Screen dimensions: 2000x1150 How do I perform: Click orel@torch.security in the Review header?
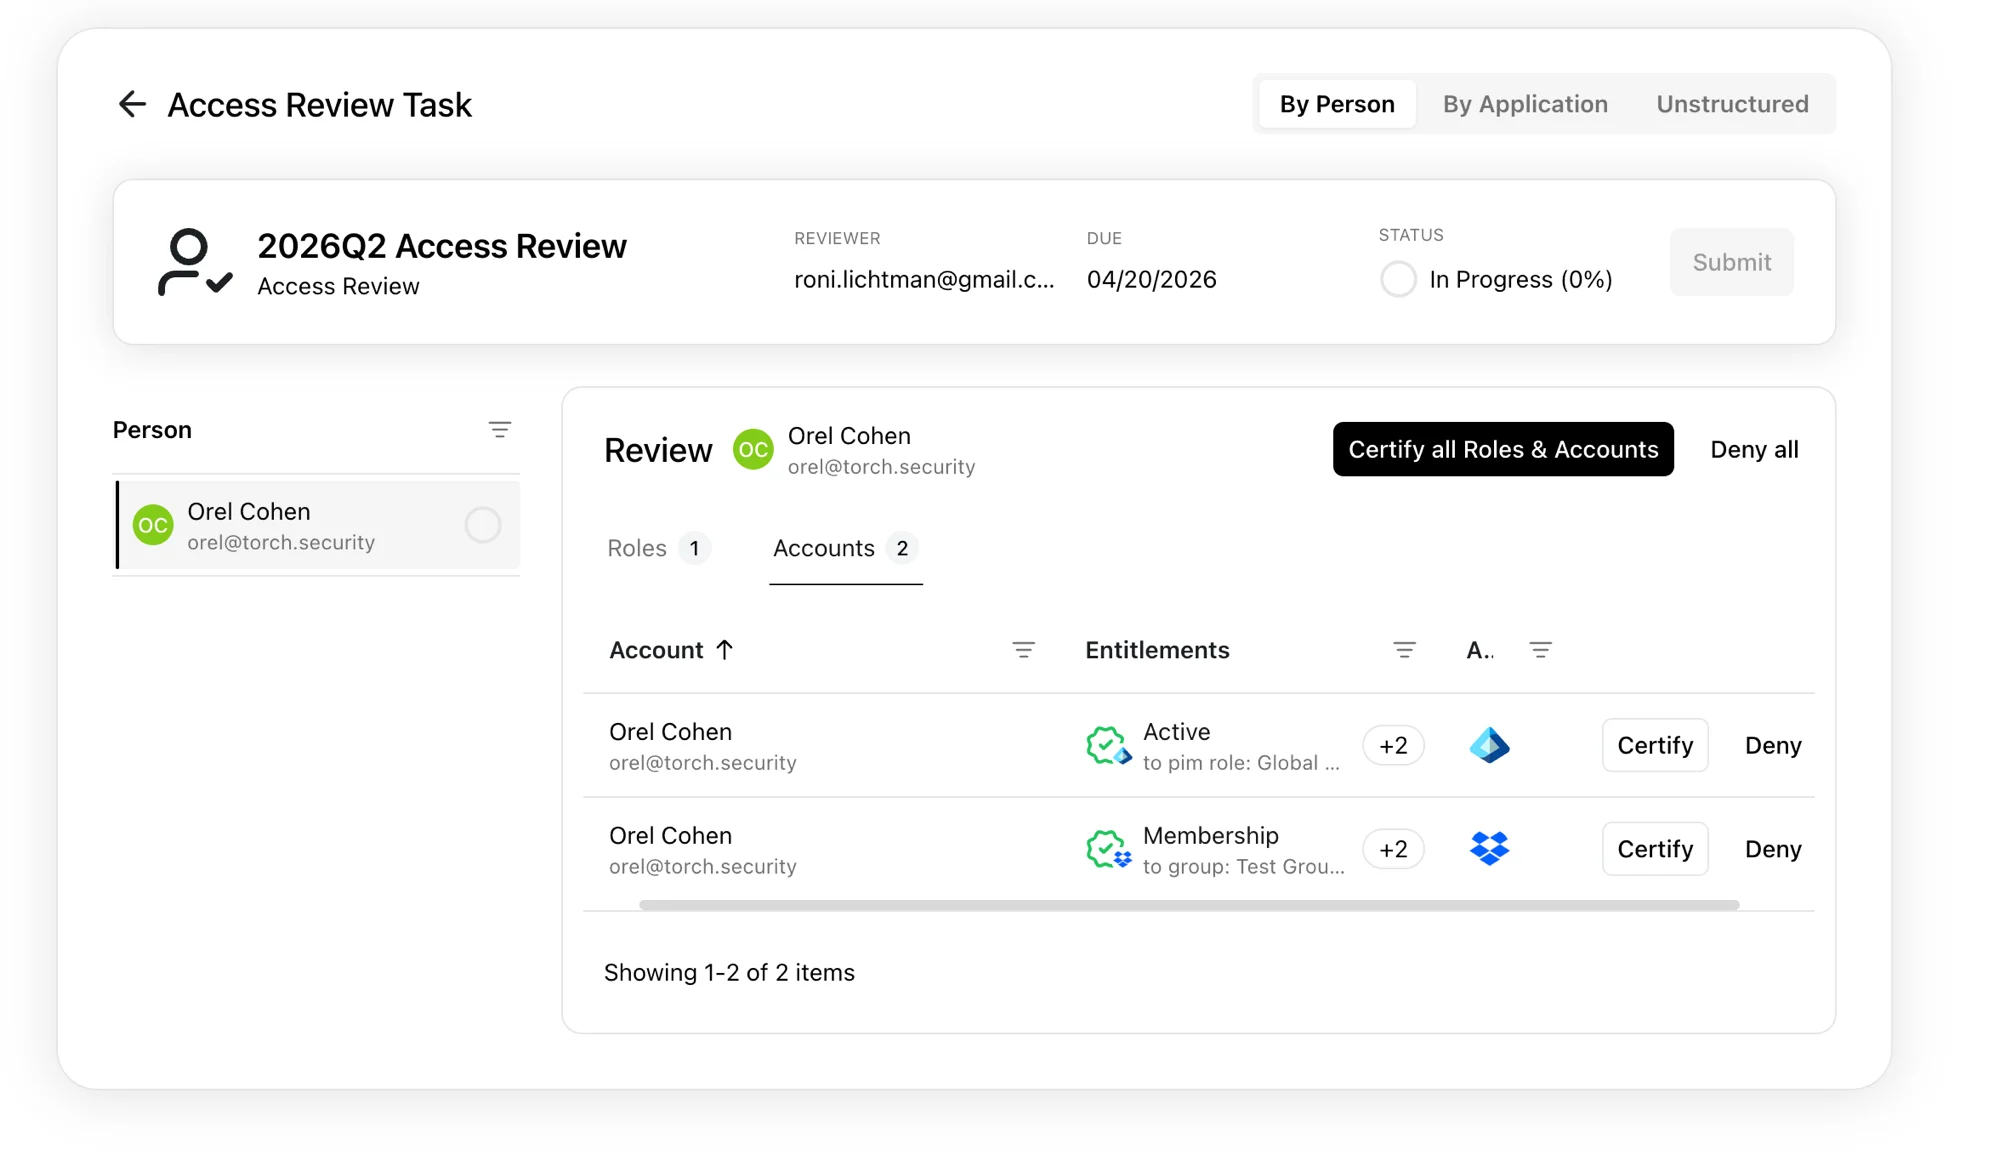coord(881,467)
